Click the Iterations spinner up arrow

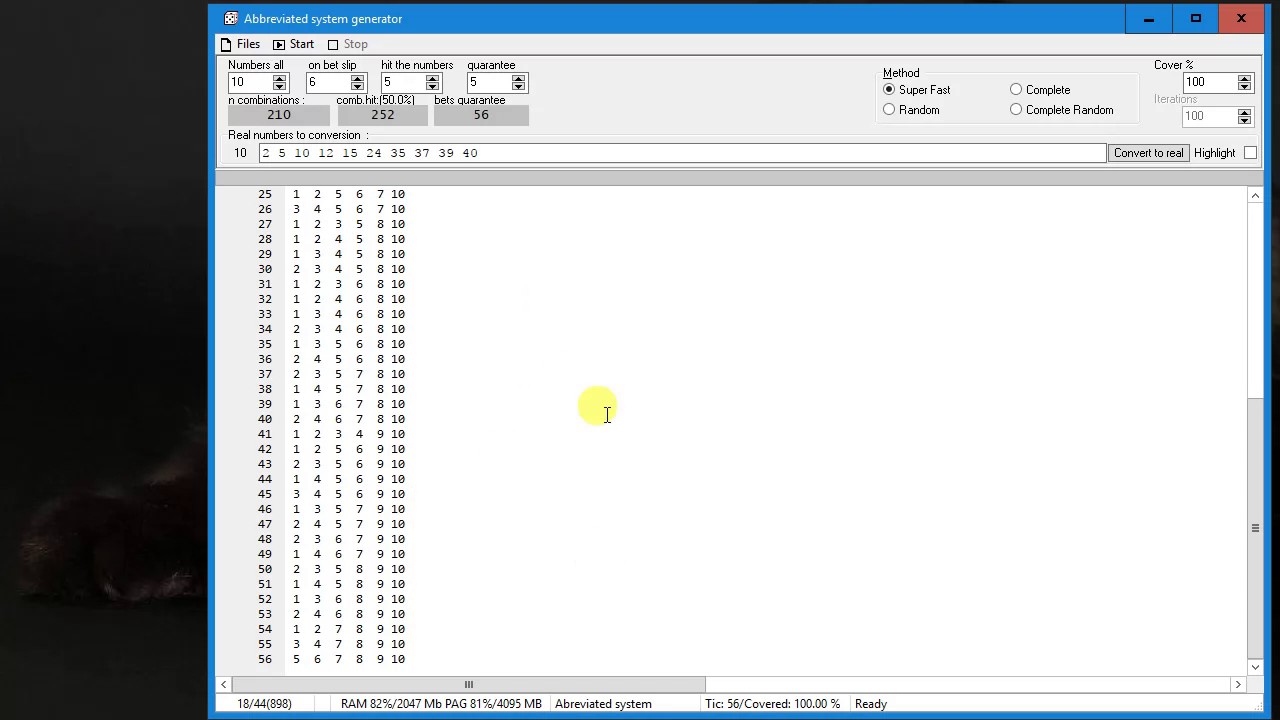click(1244, 112)
